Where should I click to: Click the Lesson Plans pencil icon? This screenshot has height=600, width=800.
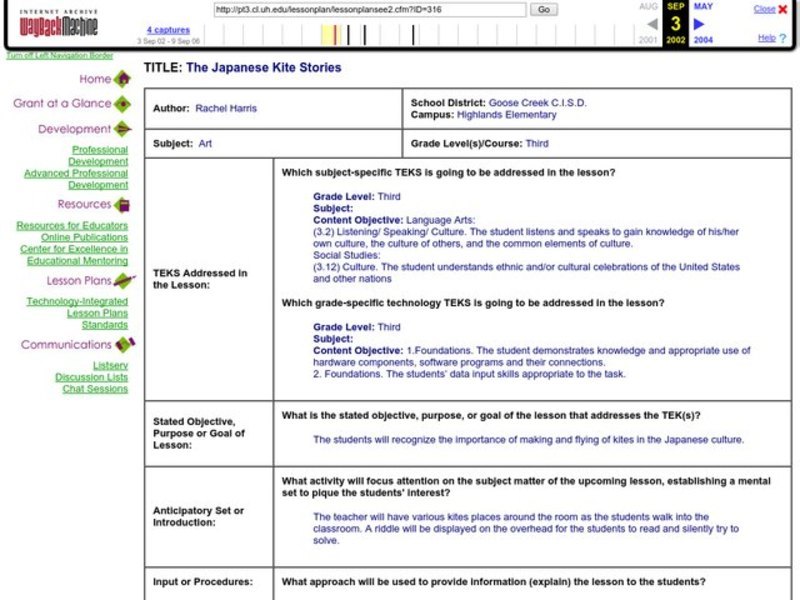[124, 281]
